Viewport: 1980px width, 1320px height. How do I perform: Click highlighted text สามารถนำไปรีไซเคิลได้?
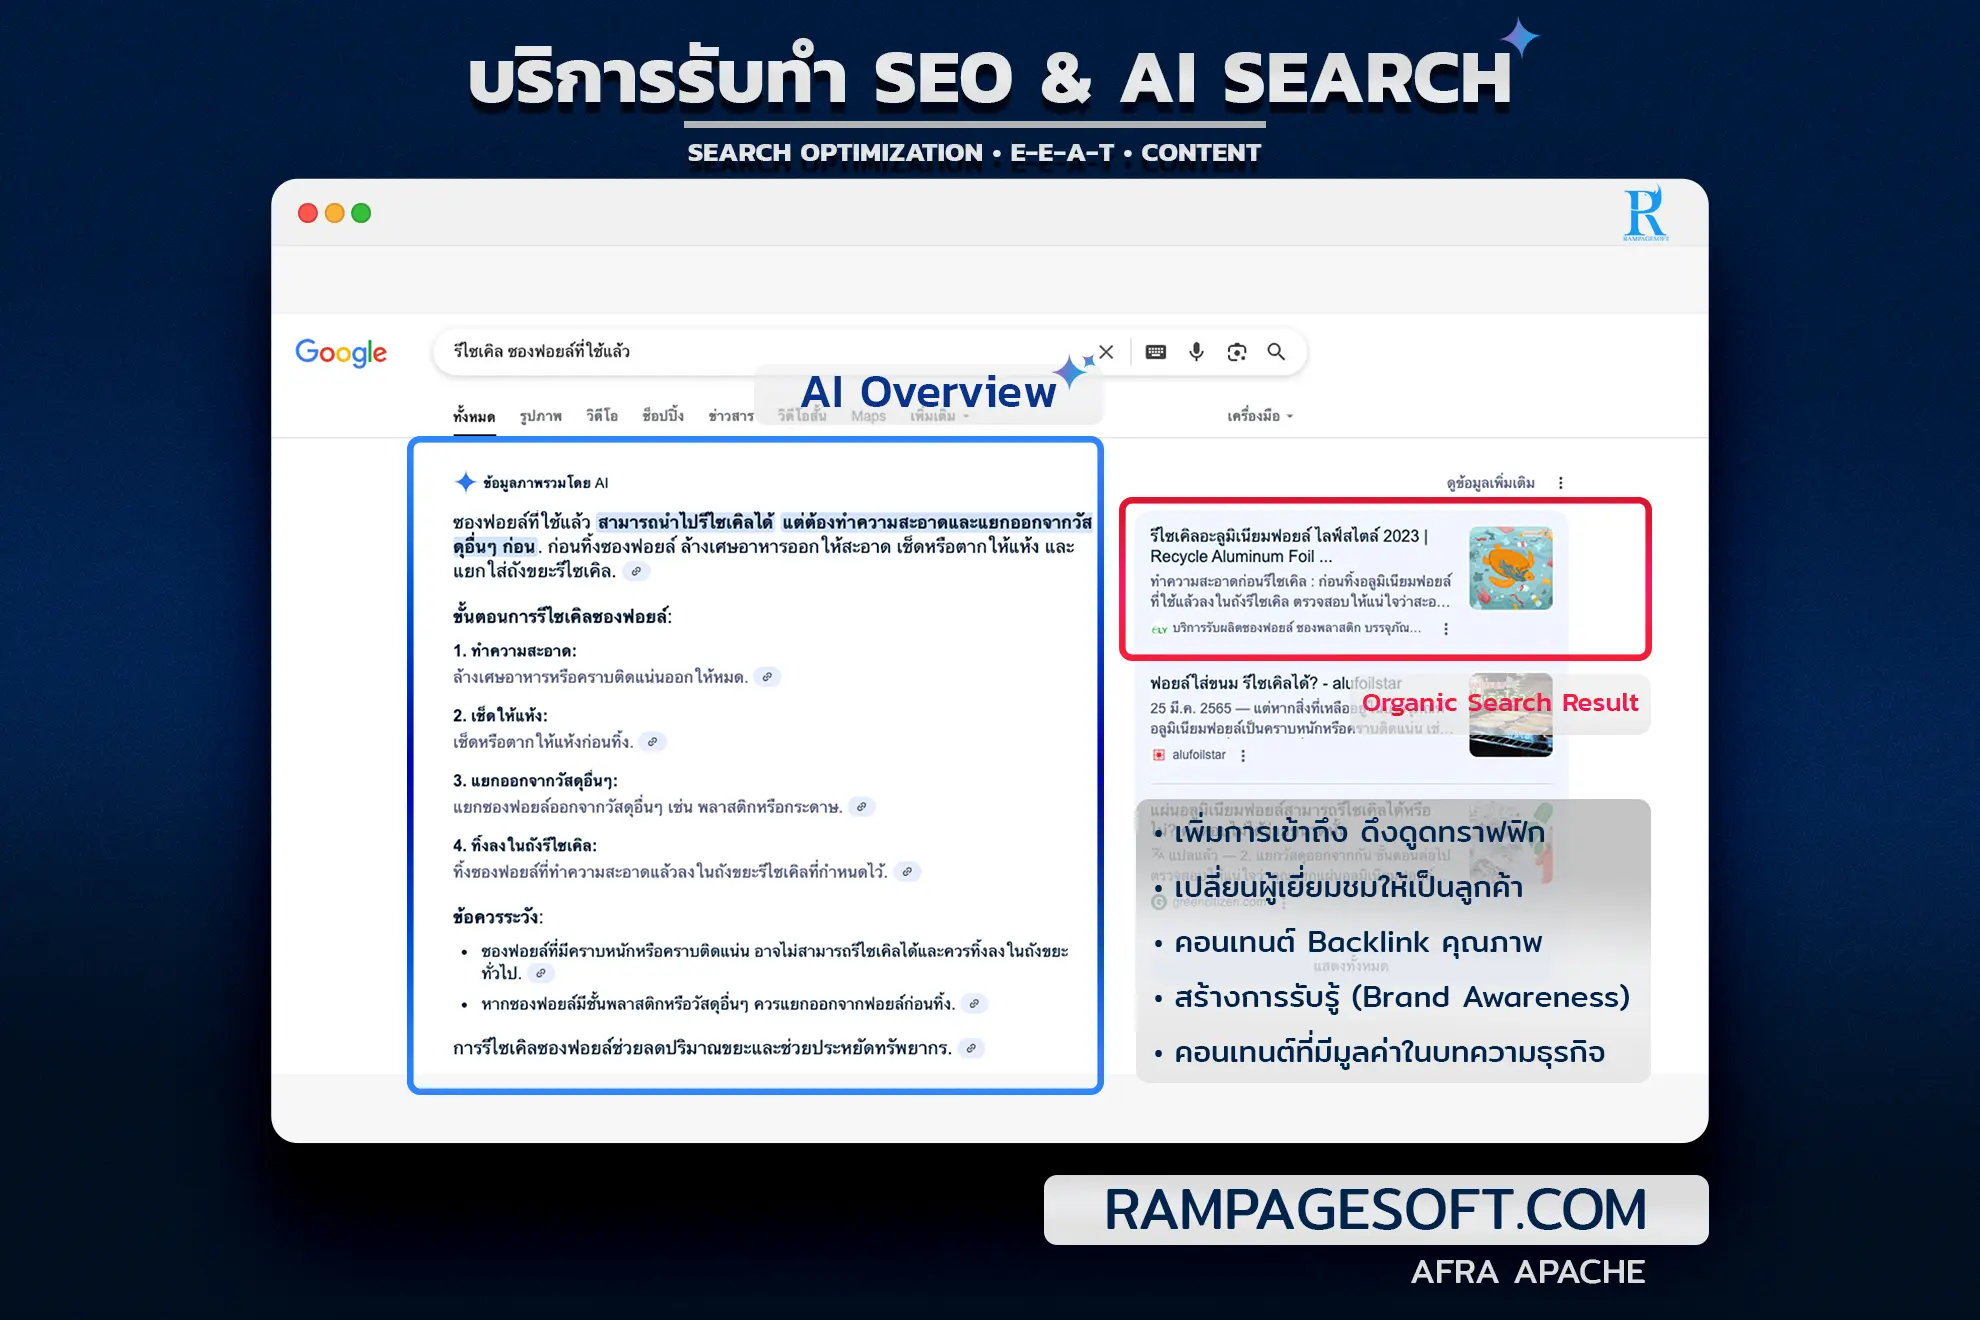pyautogui.click(x=686, y=522)
